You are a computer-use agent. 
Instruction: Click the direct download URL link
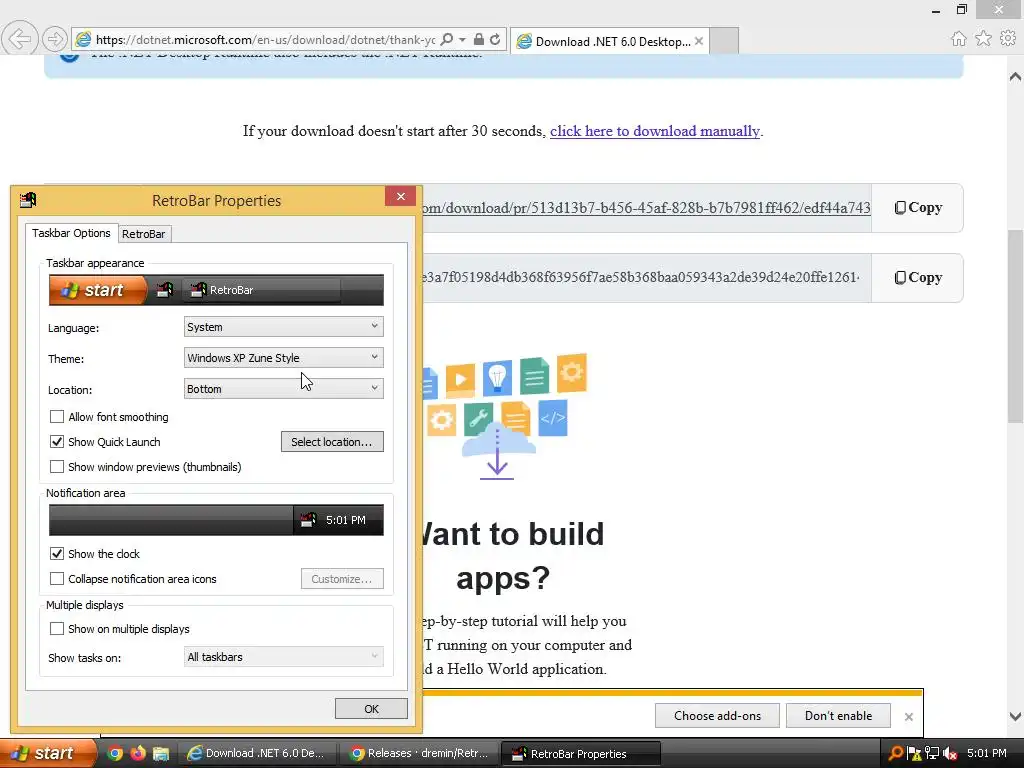(x=647, y=208)
